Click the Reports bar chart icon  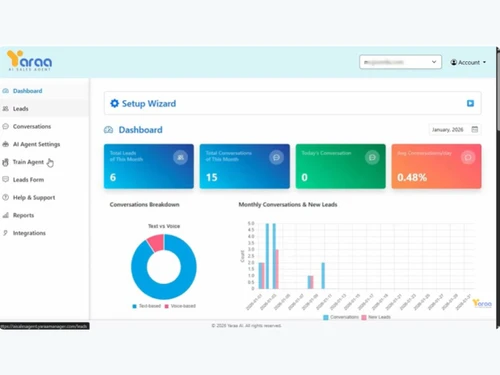tap(5, 215)
